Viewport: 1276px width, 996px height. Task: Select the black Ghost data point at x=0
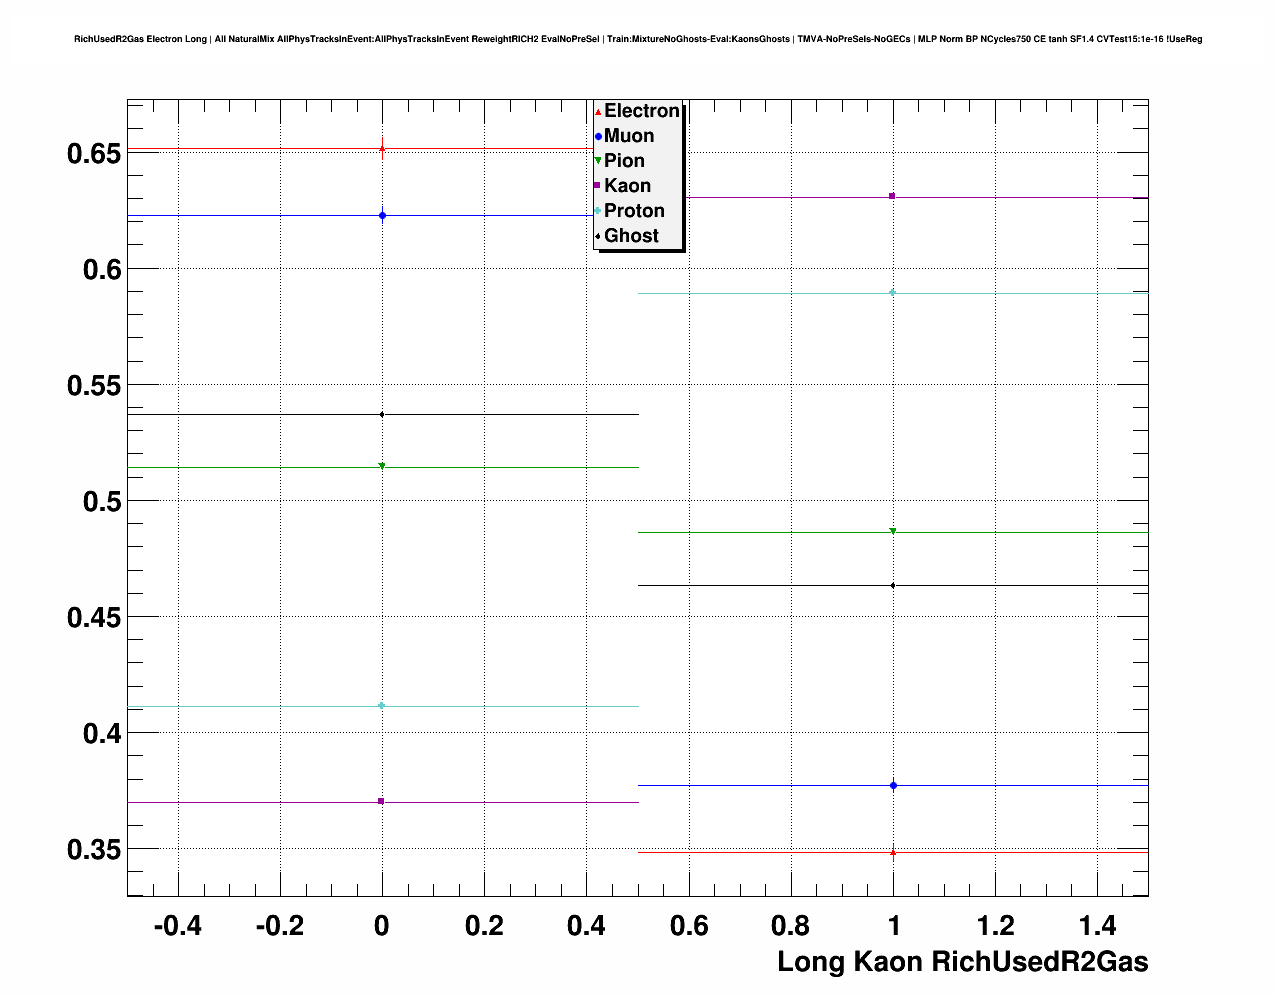click(x=382, y=414)
